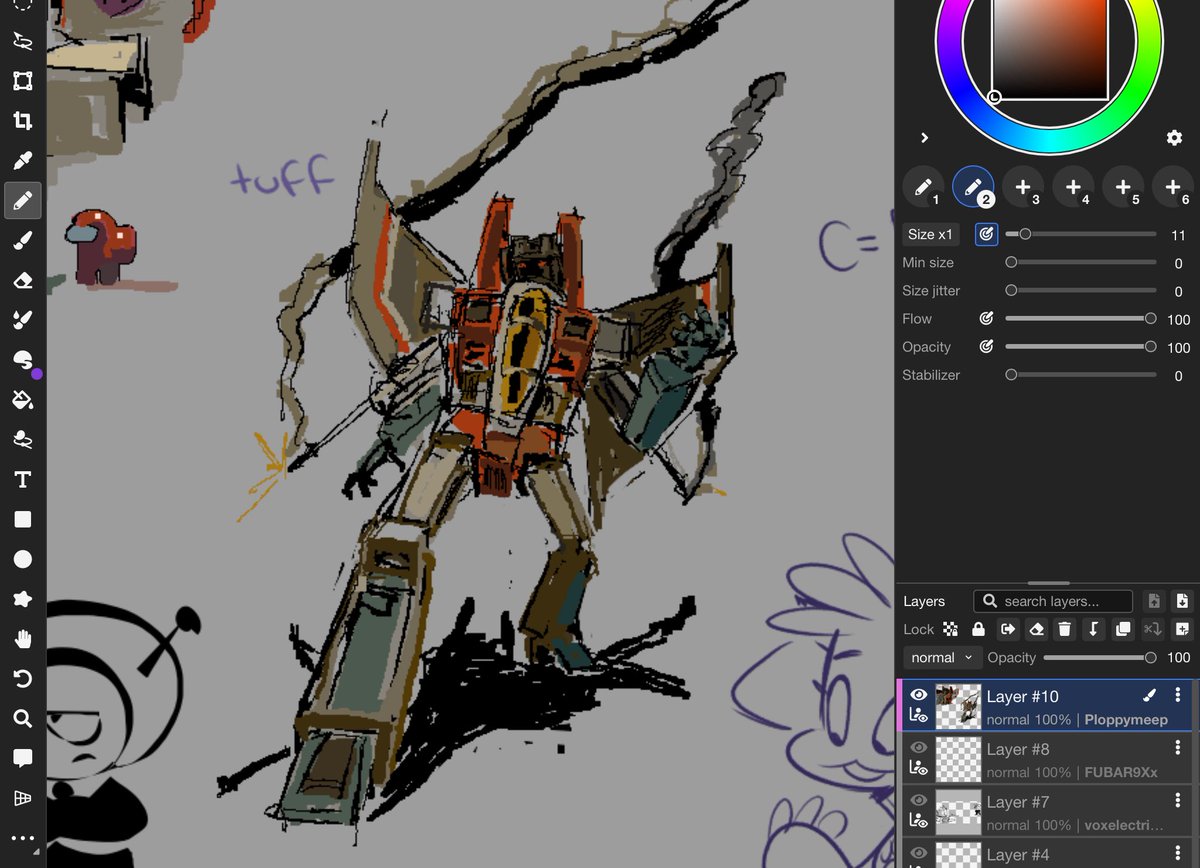Toggle Layer #4 visibility eye
Screen dimensions: 1200x868
click(x=919, y=853)
